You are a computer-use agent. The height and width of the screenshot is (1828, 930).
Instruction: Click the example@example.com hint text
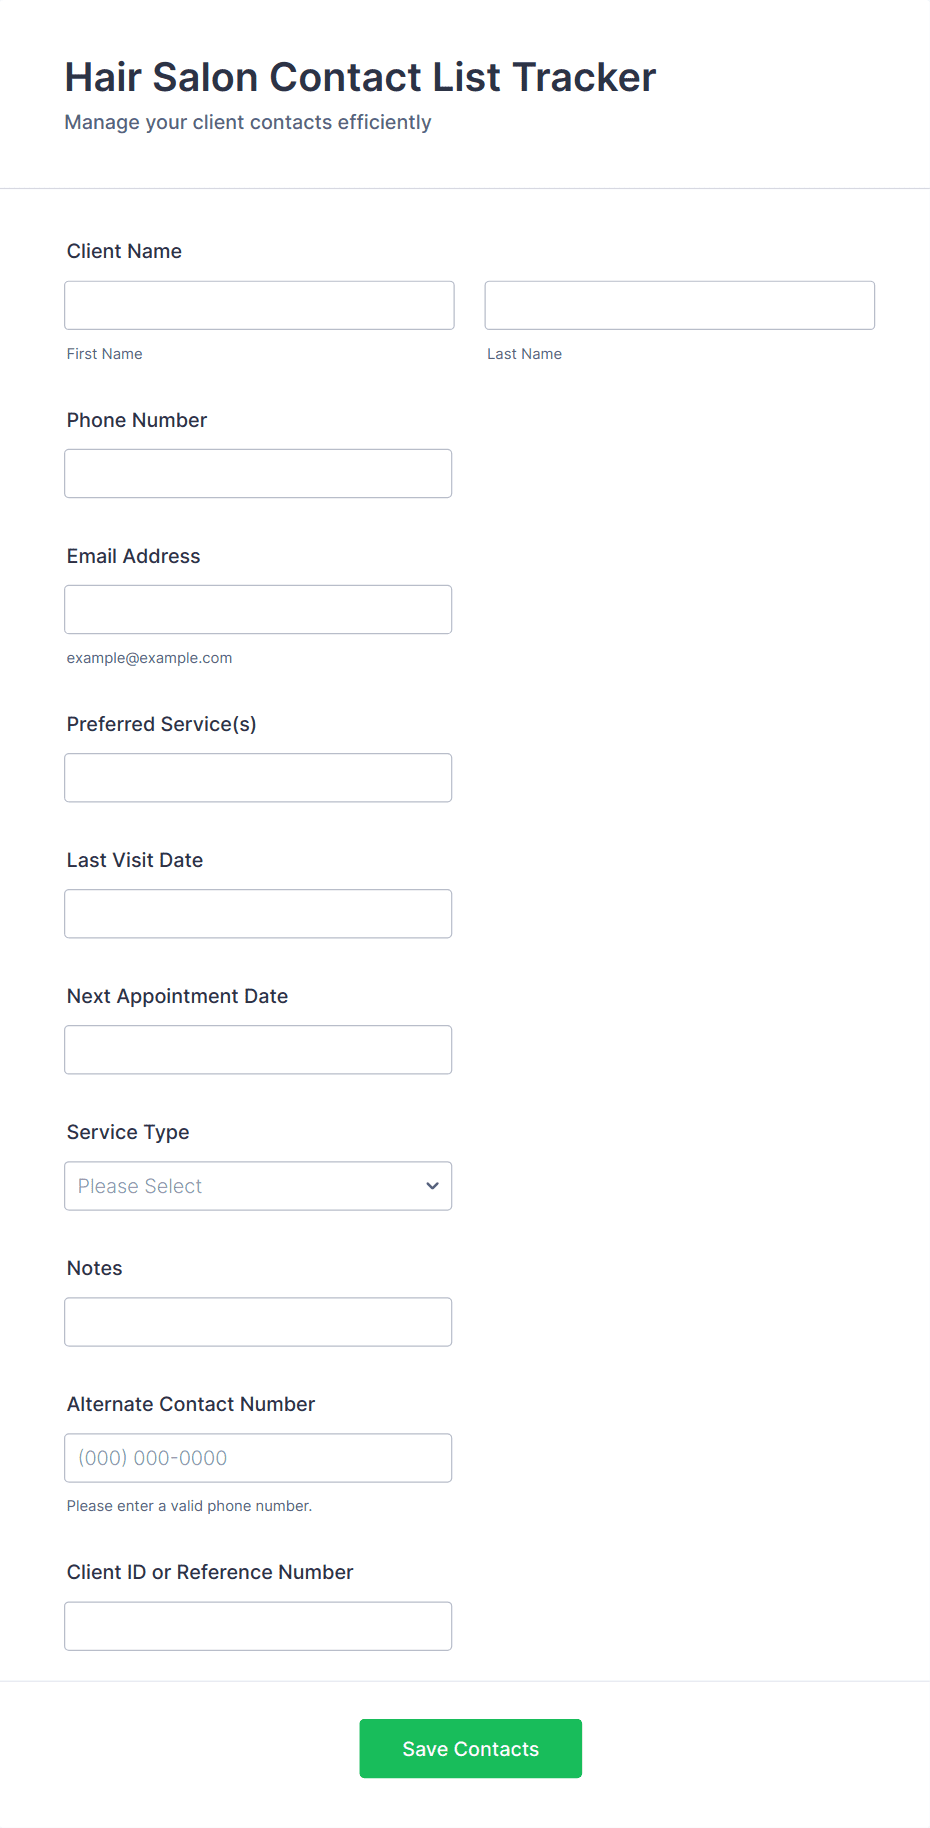pos(149,658)
